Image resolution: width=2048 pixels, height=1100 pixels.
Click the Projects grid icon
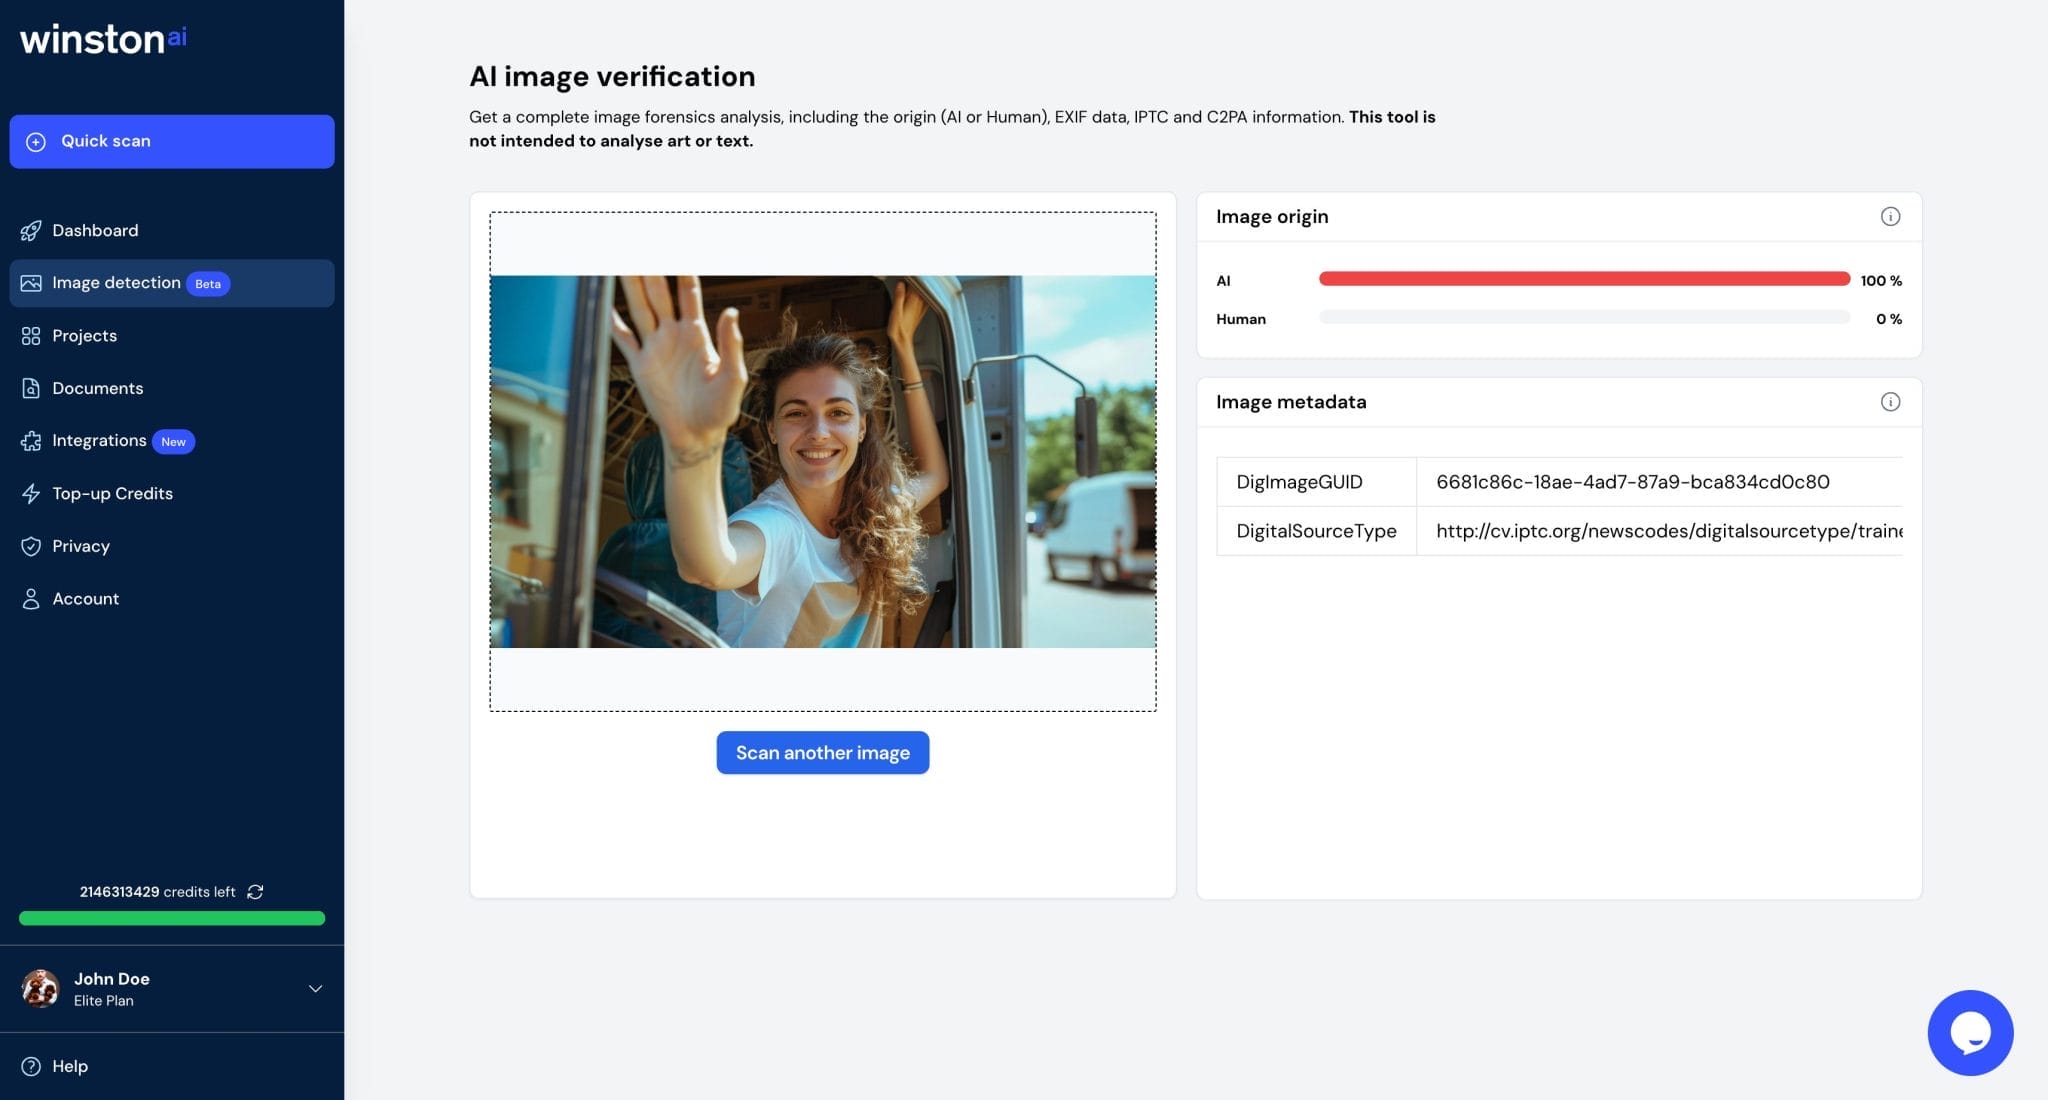31,336
